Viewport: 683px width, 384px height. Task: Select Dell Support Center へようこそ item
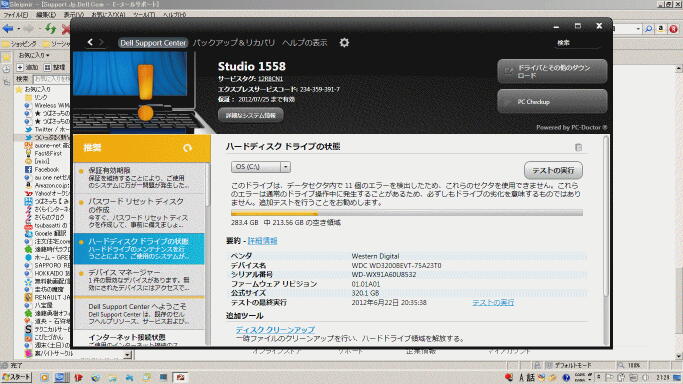coord(139,313)
